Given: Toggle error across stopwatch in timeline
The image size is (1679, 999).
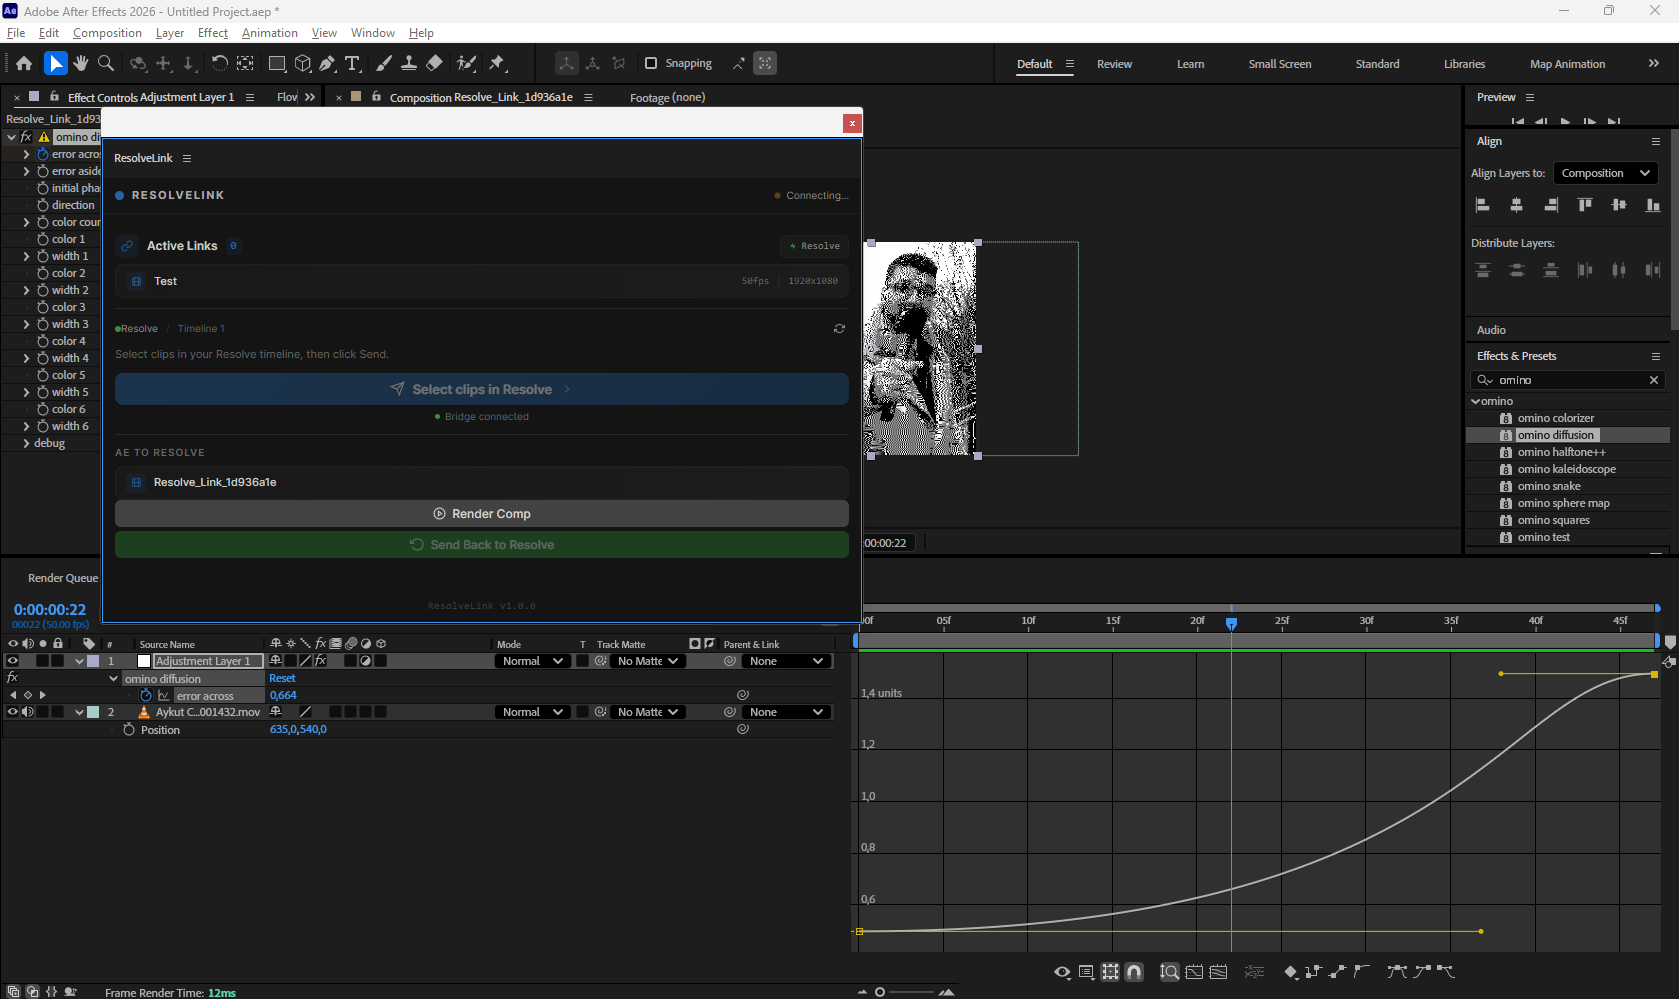Looking at the screenshot, I should click(x=146, y=695).
